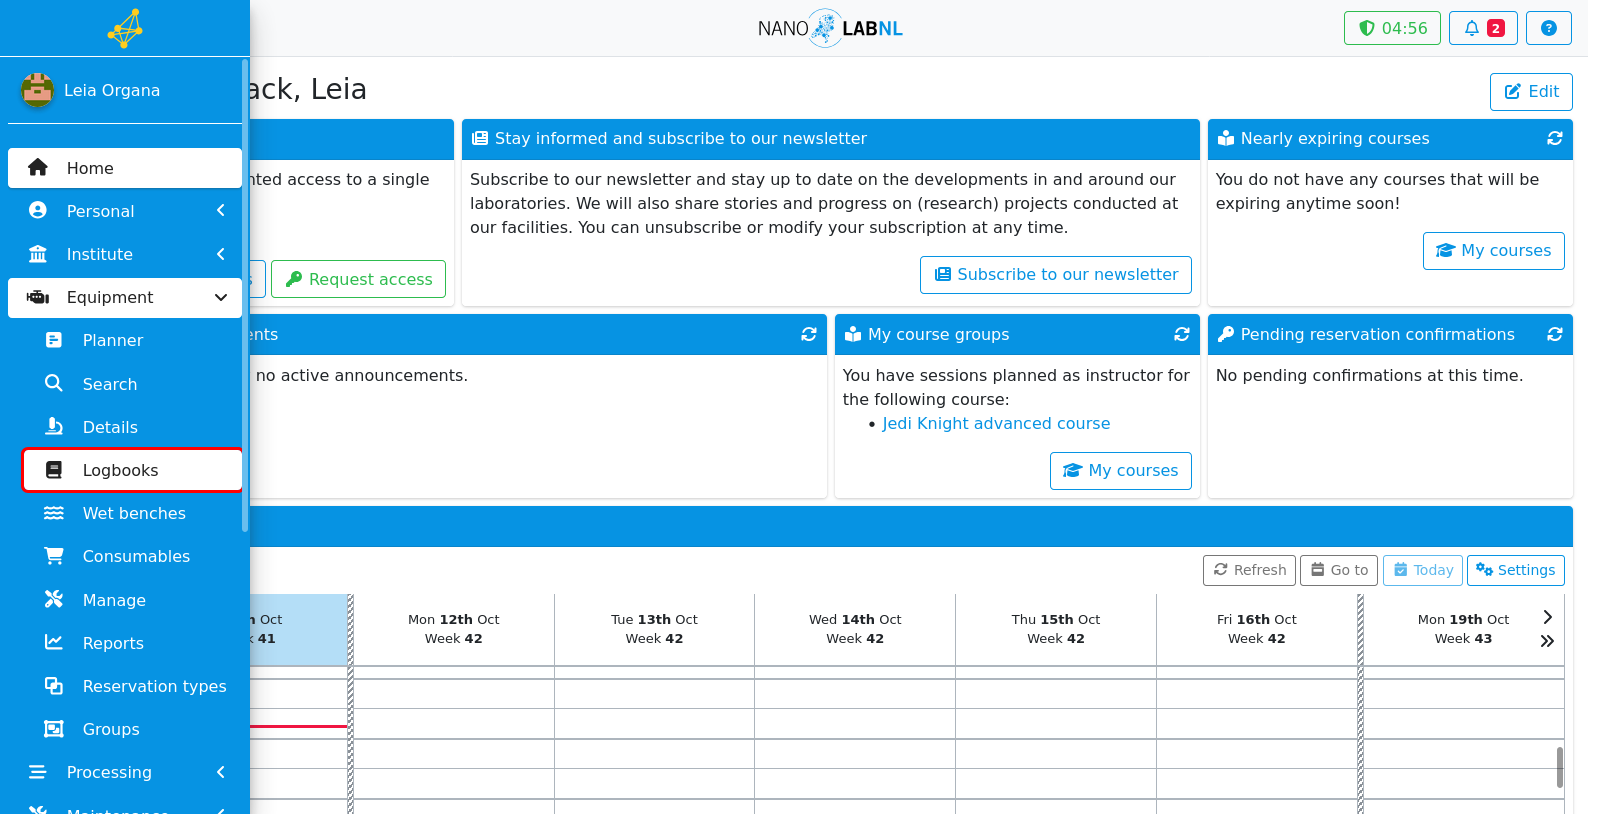Image resolution: width=1600 pixels, height=814 pixels.
Task: Click Leia Organa's profile avatar
Action: point(37,90)
